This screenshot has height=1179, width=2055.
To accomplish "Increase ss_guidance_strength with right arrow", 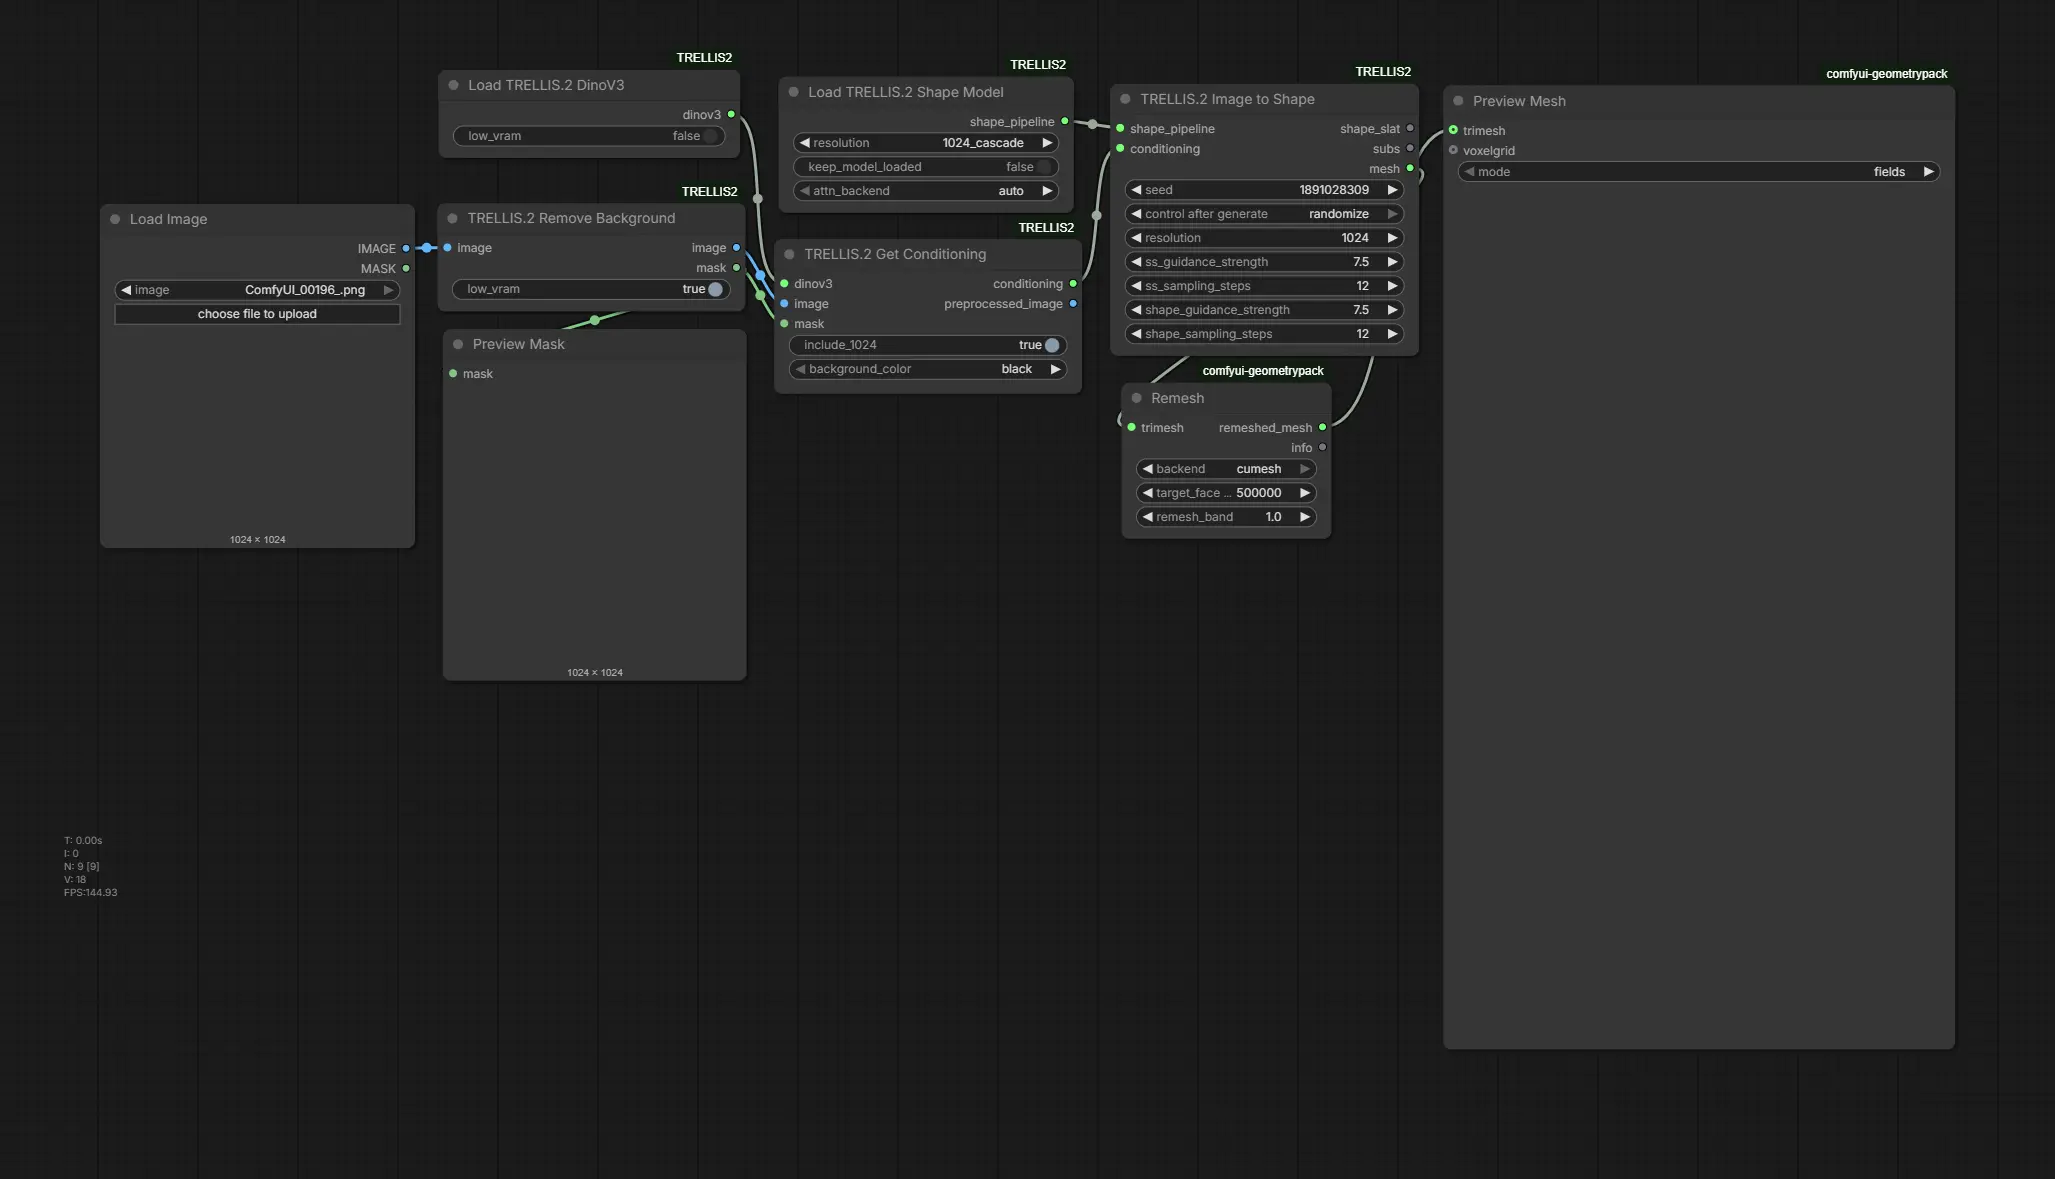I will point(1392,262).
